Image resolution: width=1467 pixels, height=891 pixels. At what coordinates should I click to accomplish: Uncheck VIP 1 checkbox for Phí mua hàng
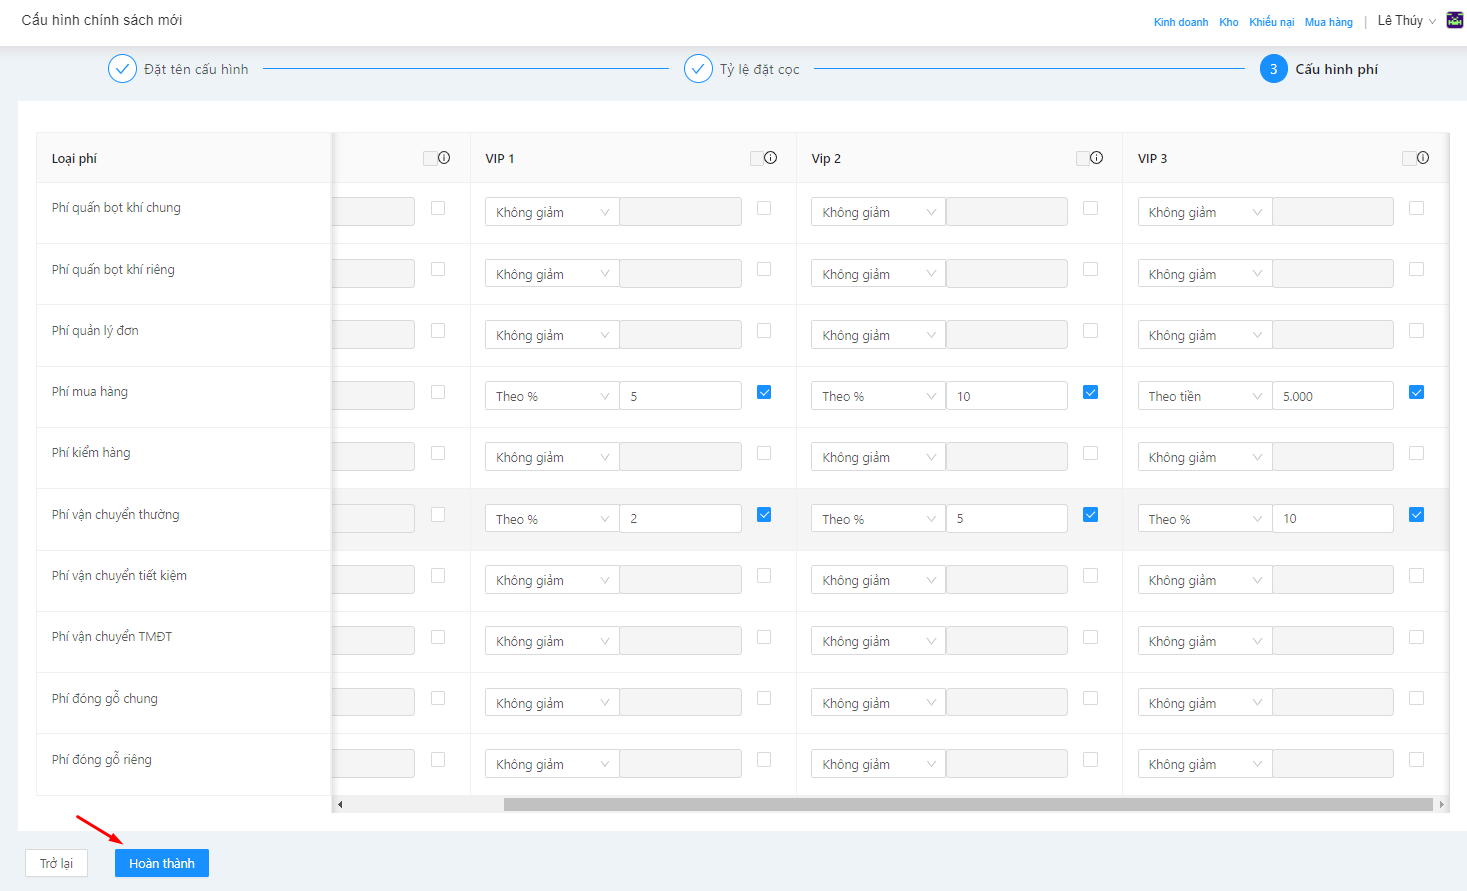click(x=764, y=392)
